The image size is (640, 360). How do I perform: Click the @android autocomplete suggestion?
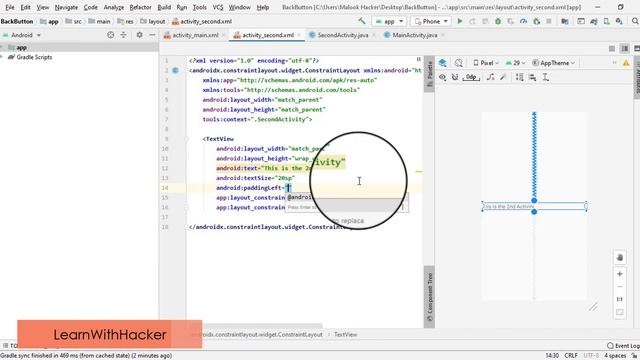pyautogui.click(x=299, y=198)
